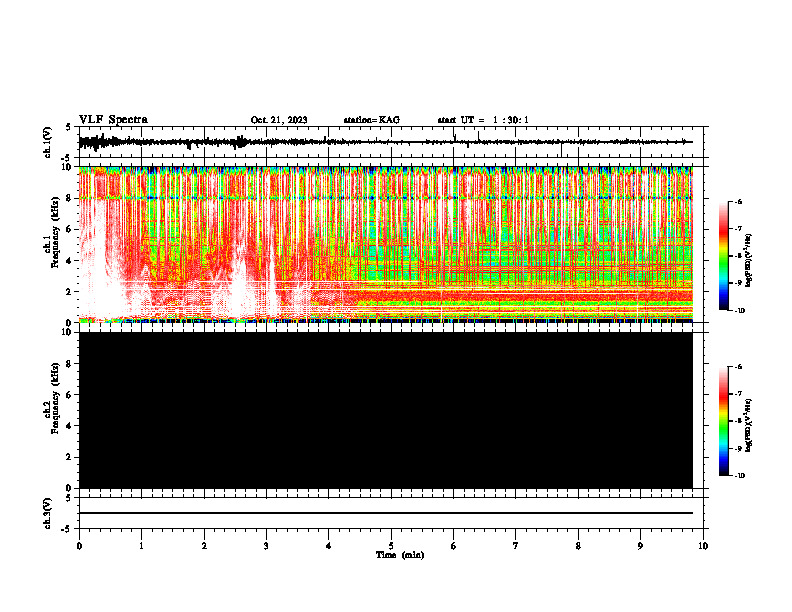Click the "-10" tick on ch.2 colorbar
The image size is (792, 612).
[739, 476]
